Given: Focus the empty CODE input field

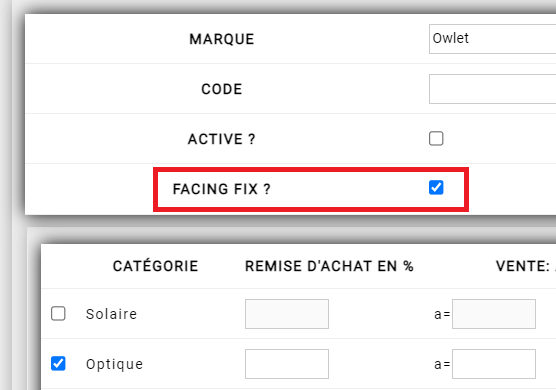Looking at the screenshot, I should click(493, 89).
